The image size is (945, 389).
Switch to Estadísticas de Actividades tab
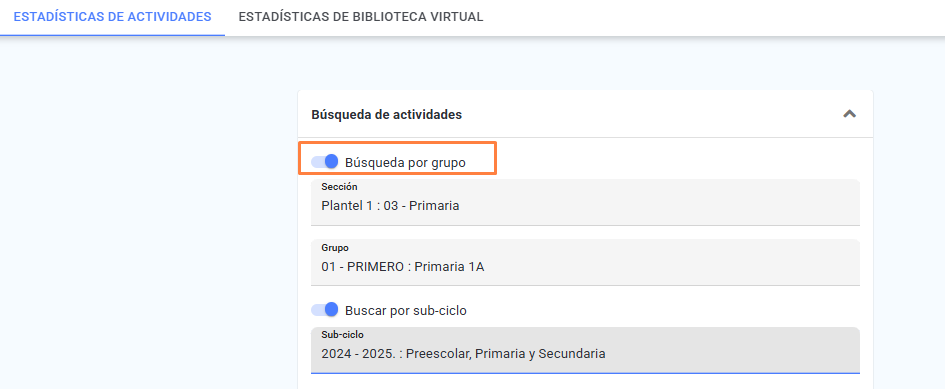112,17
